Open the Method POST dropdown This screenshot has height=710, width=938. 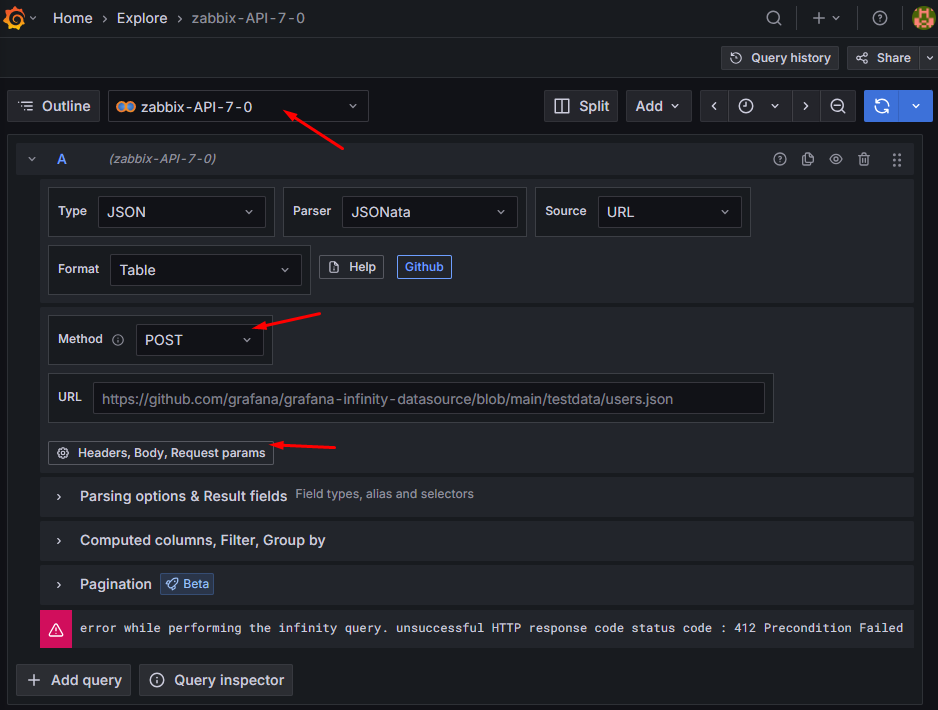200,340
